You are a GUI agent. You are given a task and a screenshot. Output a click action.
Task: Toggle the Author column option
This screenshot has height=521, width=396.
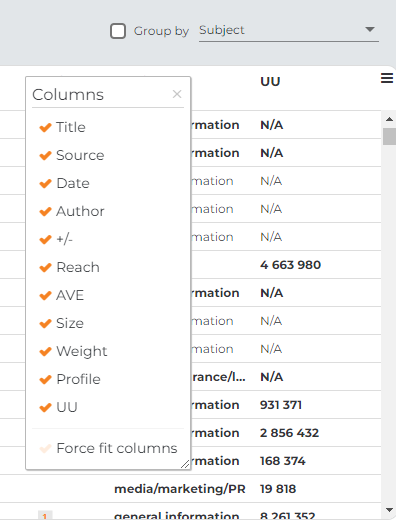click(x=72, y=211)
